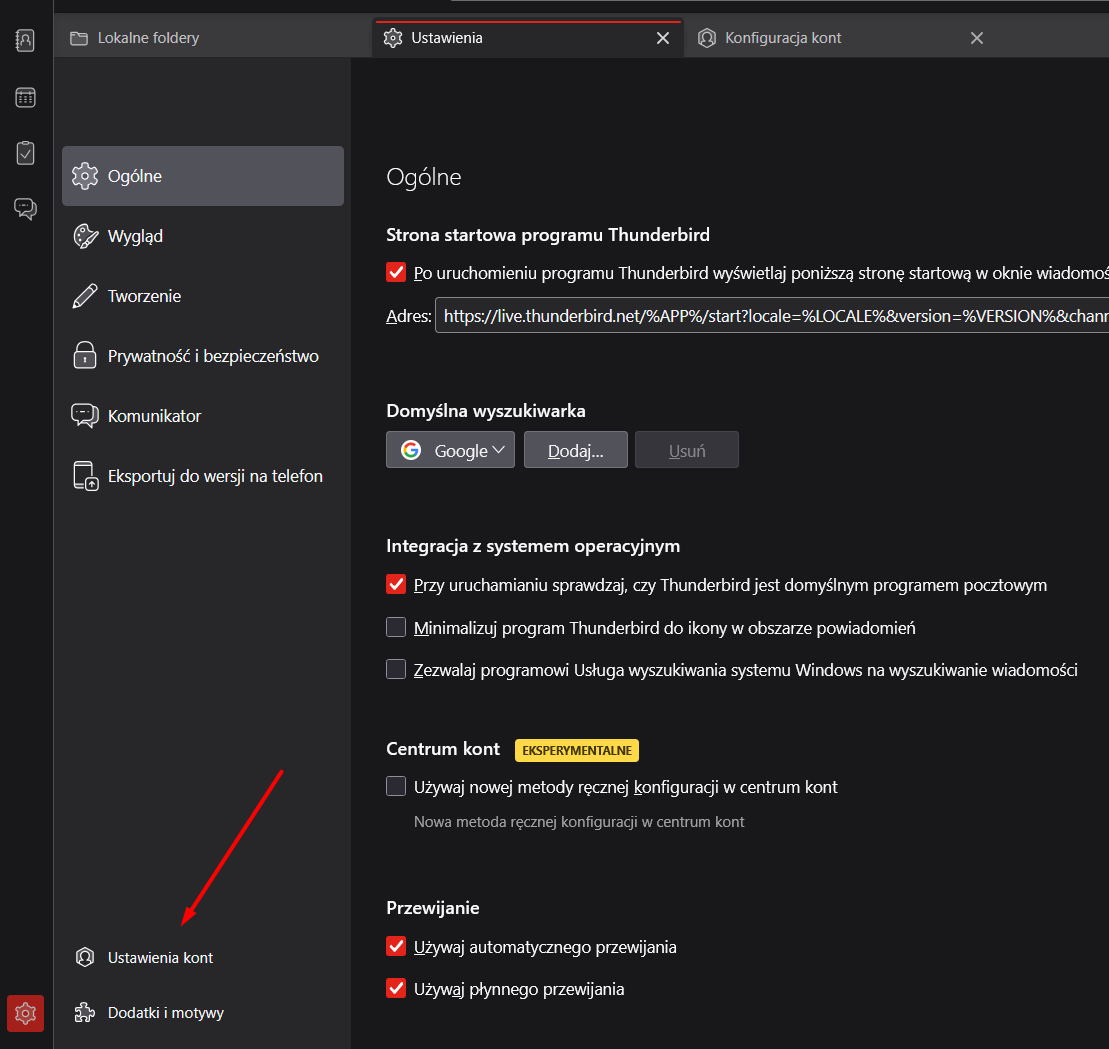Select the Ogólne settings category
This screenshot has width=1109, height=1049.
point(203,176)
